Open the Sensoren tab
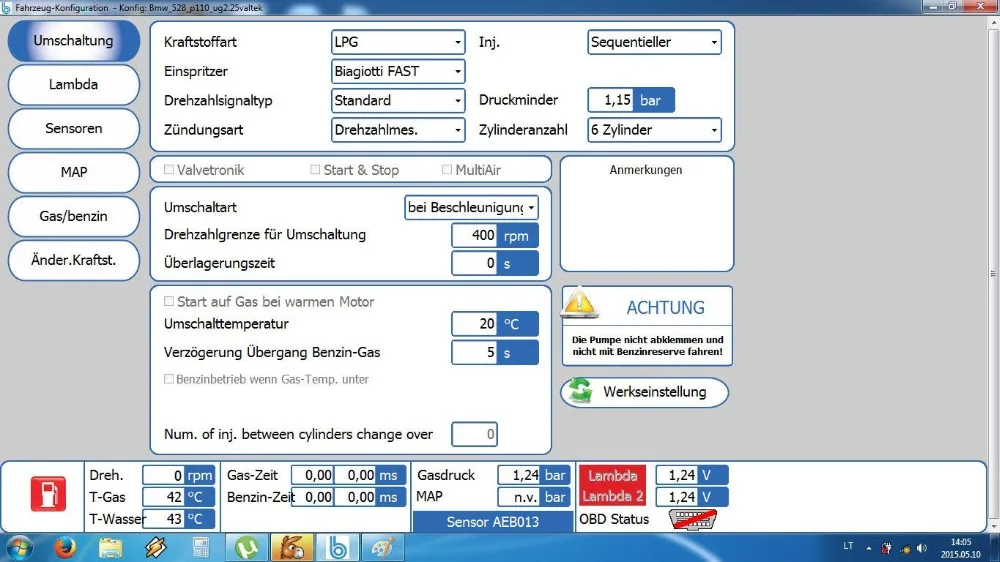The image size is (1000, 562). (x=74, y=128)
